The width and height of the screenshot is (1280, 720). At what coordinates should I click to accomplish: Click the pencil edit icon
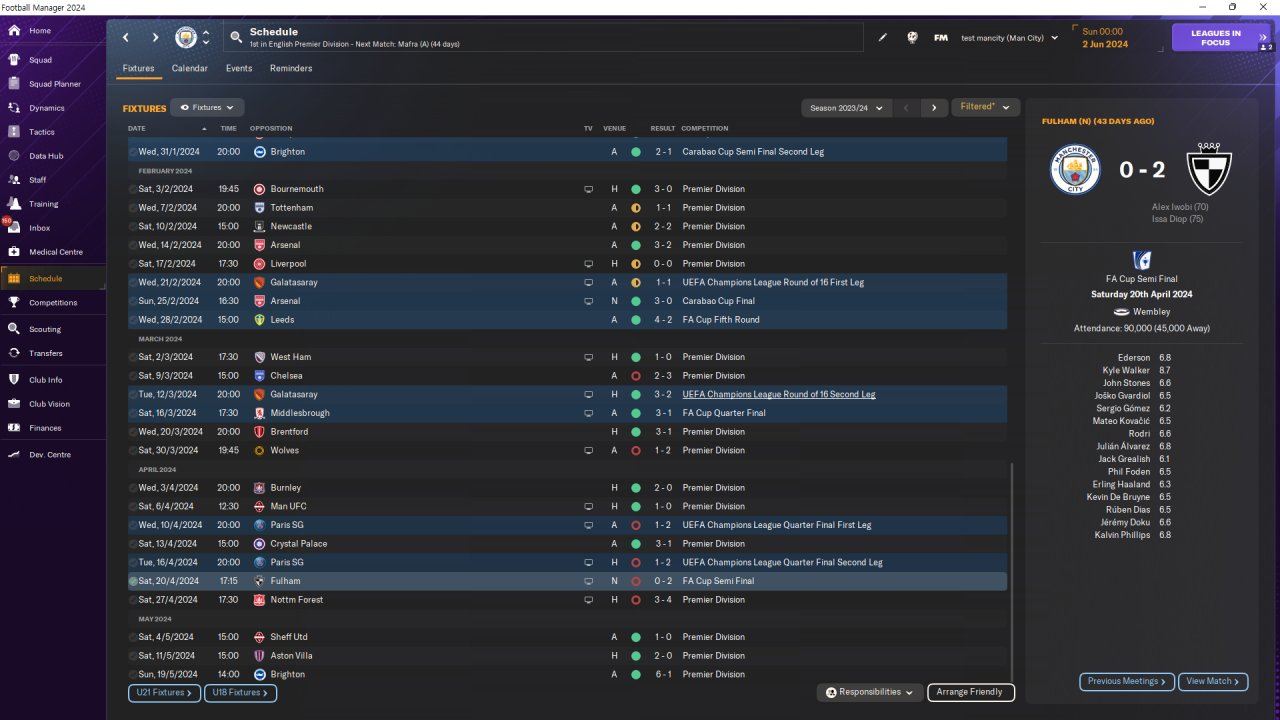coord(883,38)
